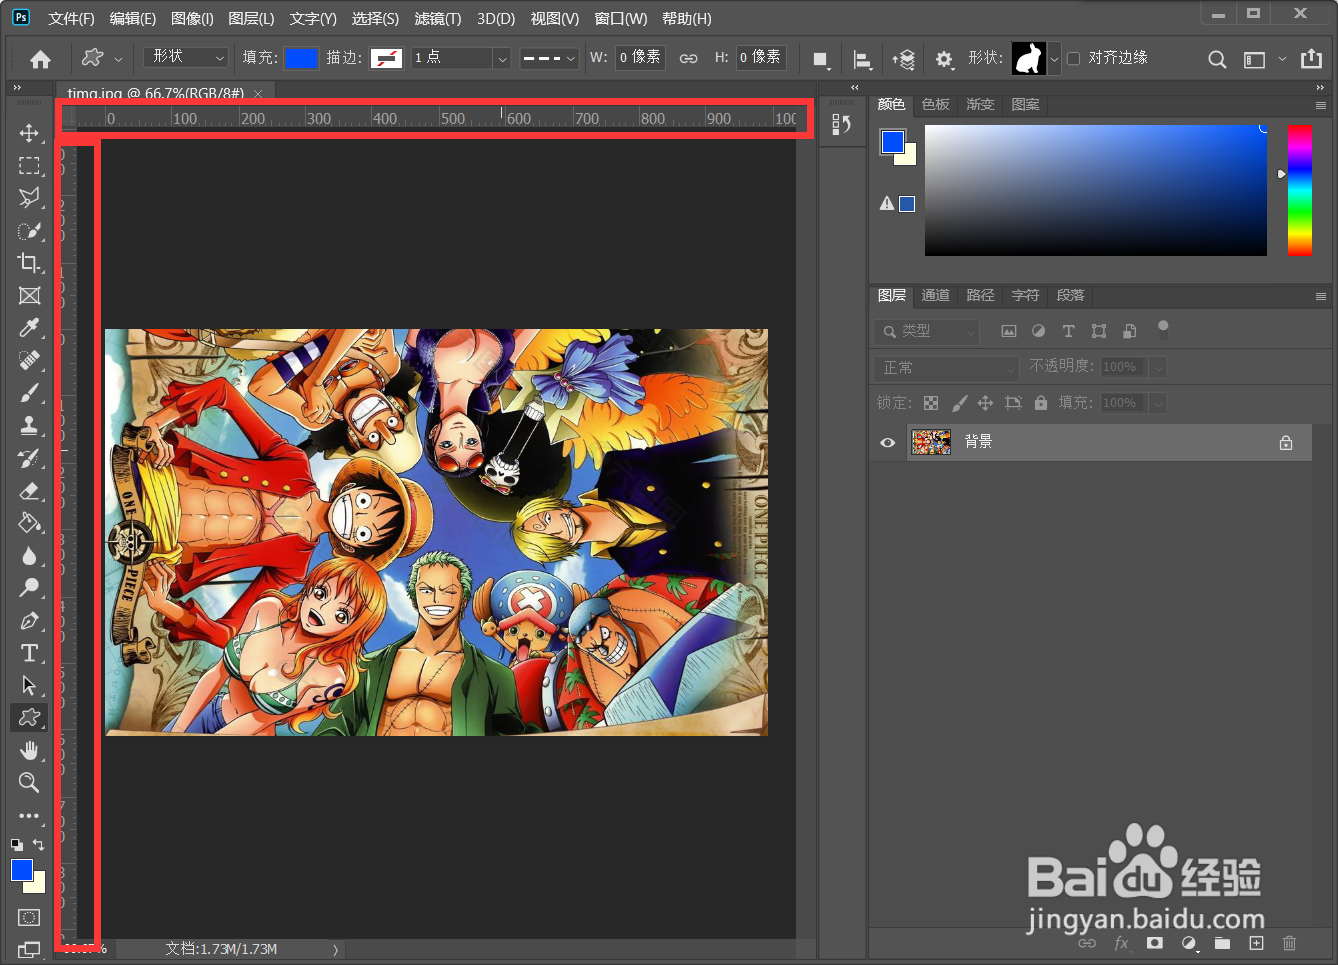Screen dimensions: 1338x965
Task: Switch to the 通道 tab
Action: coord(936,295)
